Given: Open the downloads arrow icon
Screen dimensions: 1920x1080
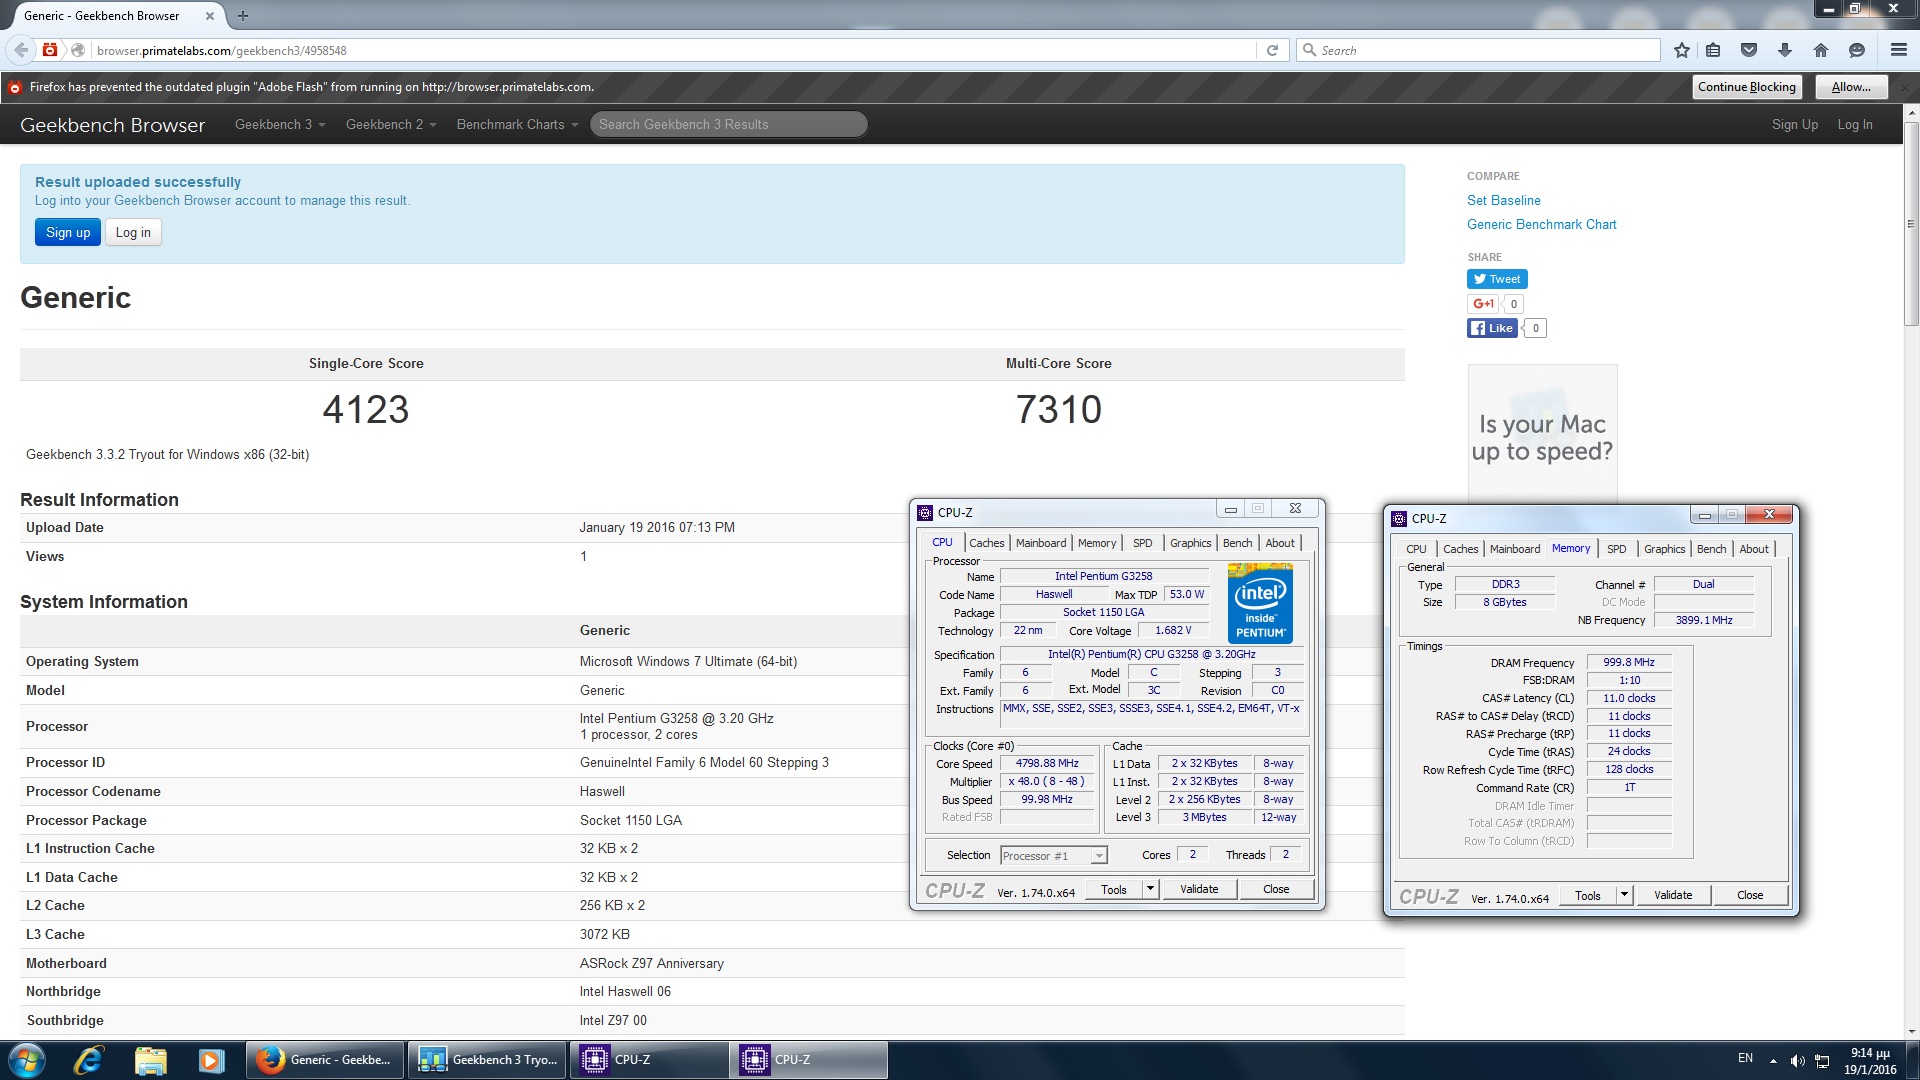Looking at the screenshot, I should (x=1785, y=50).
